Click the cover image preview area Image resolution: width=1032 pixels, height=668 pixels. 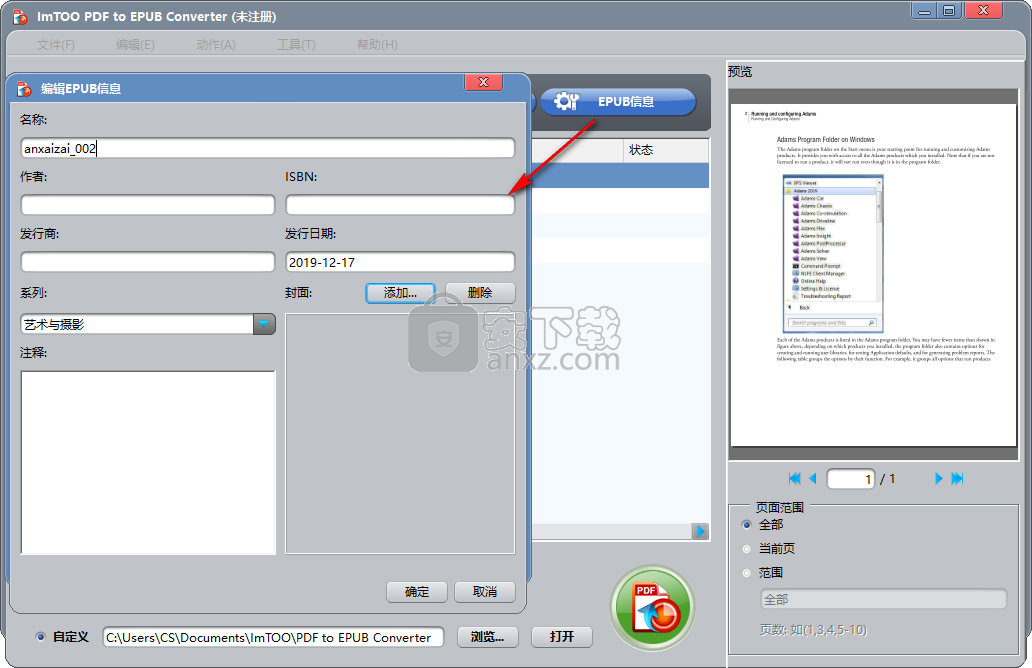[400, 434]
